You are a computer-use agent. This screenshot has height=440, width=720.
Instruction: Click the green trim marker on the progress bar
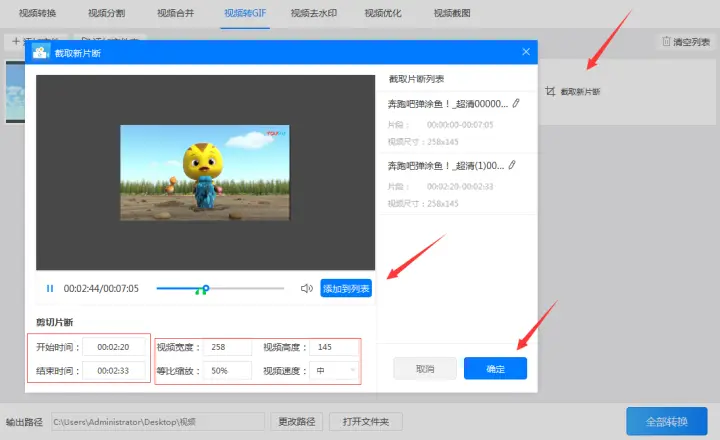coord(199,291)
